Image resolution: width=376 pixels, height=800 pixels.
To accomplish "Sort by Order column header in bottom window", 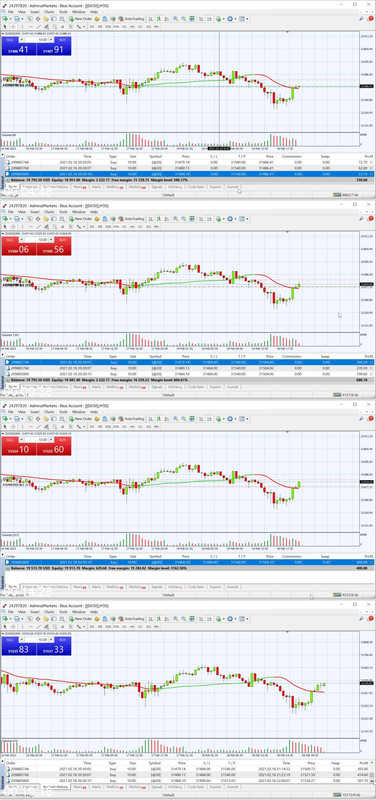I will (x=10, y=762).
